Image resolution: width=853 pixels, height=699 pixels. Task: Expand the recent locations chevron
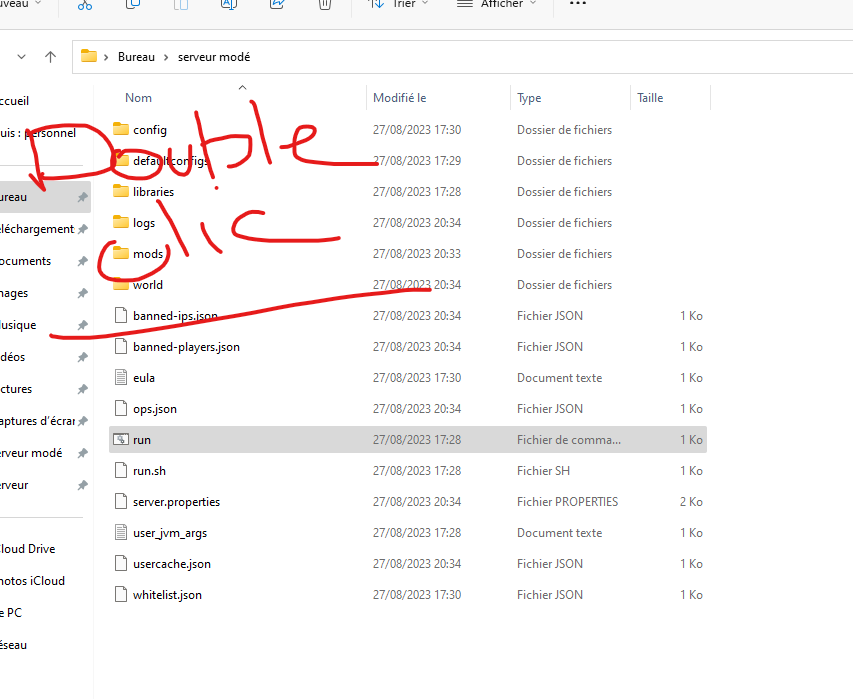[x=22, y=57]
